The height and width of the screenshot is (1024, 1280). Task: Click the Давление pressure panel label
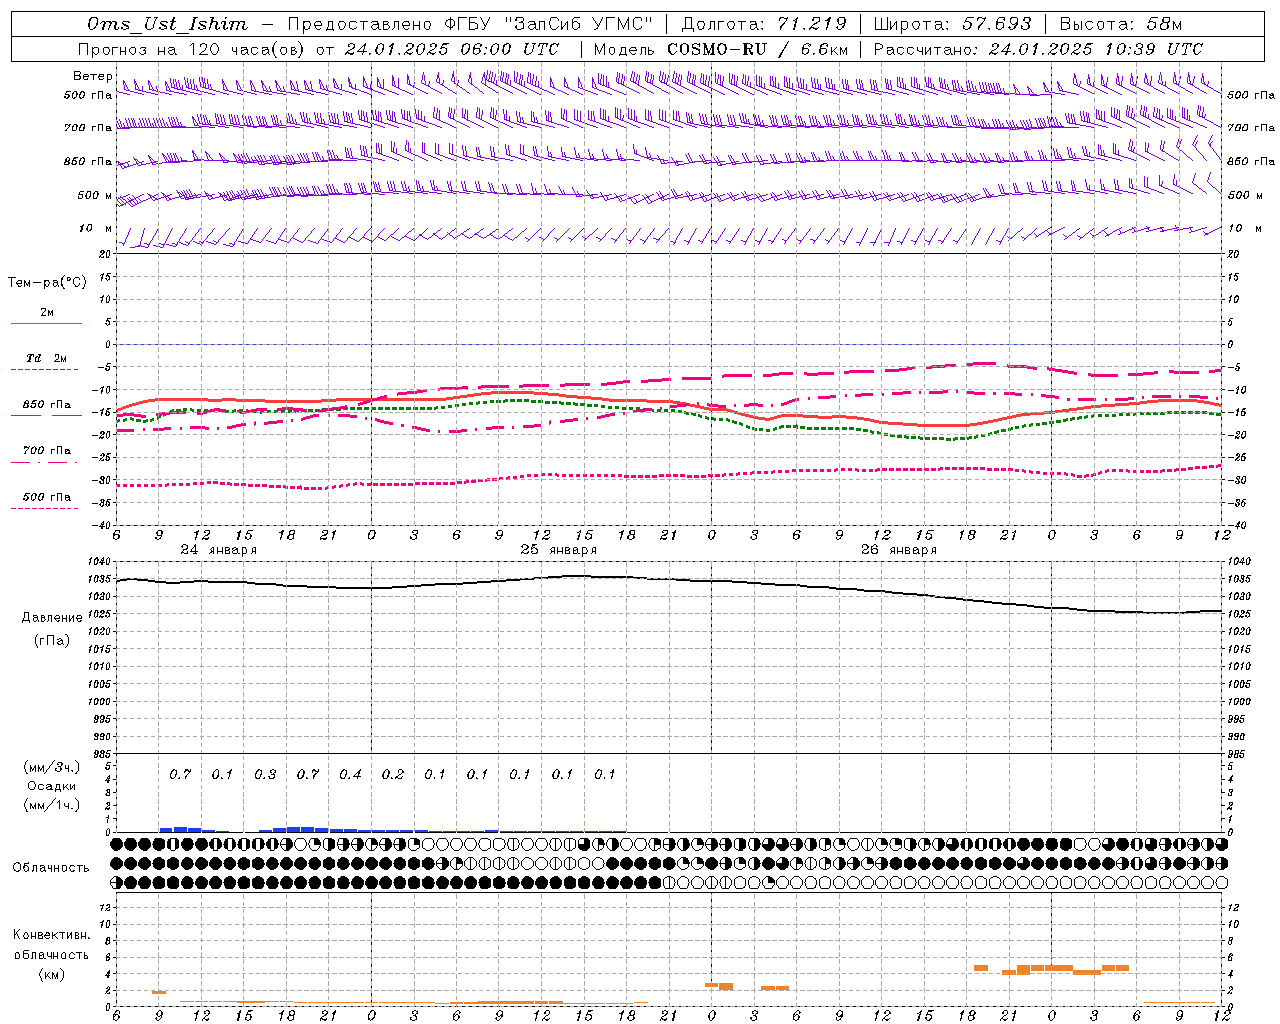point(52,618)
